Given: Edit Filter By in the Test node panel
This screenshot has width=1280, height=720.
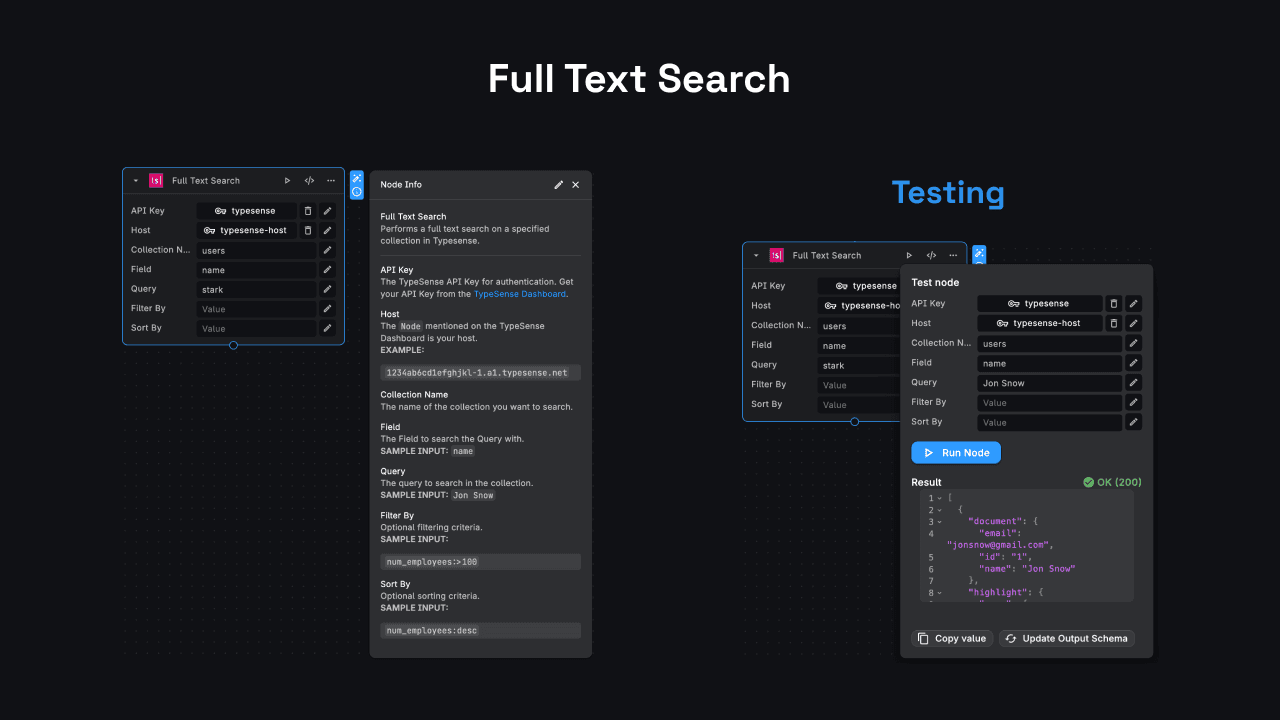Looking at the screenshot, I should 1133,402.
